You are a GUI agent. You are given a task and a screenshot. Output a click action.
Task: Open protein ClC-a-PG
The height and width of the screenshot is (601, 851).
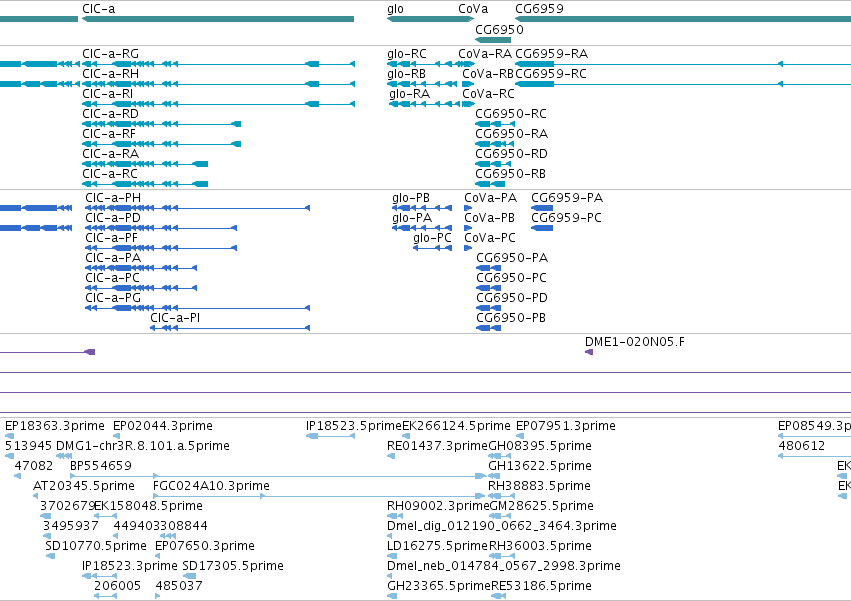pos(113,299)
